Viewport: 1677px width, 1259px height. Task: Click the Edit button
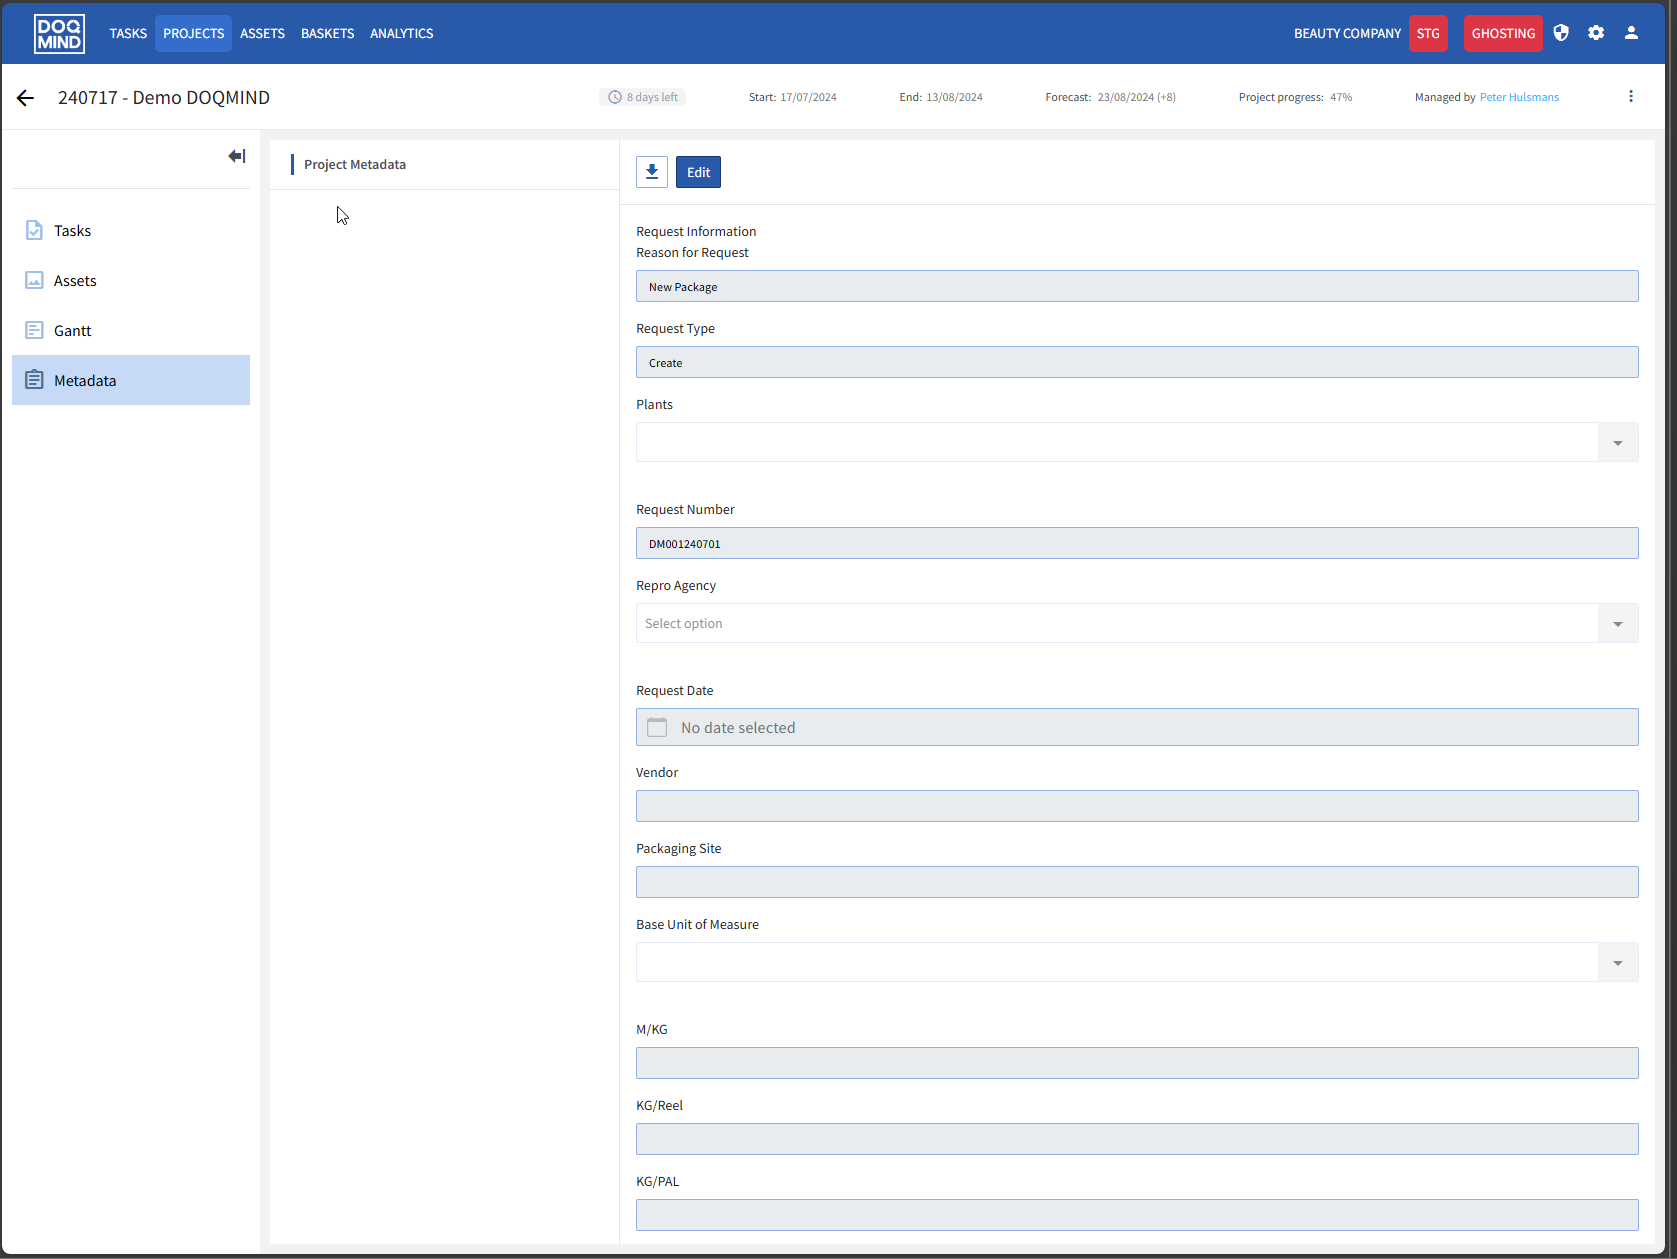[698, 172]
